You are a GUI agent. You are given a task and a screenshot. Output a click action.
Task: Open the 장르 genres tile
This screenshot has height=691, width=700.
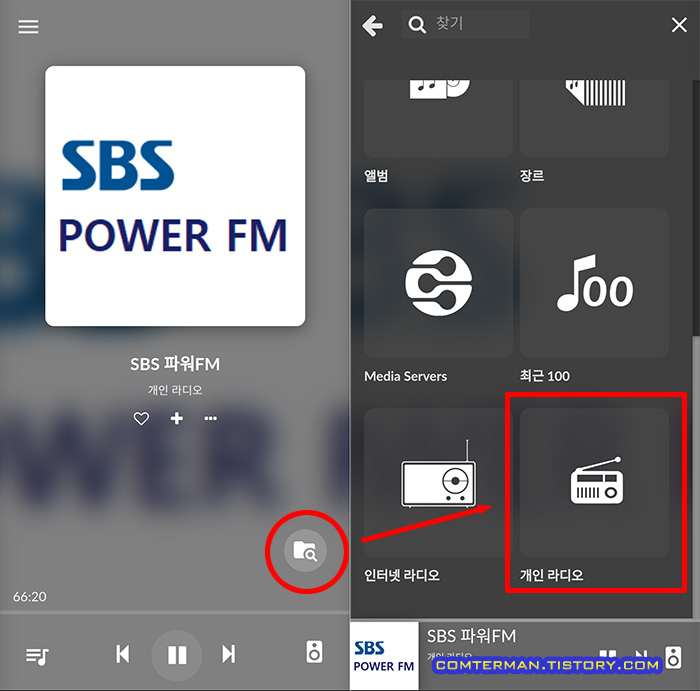coord(594,119)
